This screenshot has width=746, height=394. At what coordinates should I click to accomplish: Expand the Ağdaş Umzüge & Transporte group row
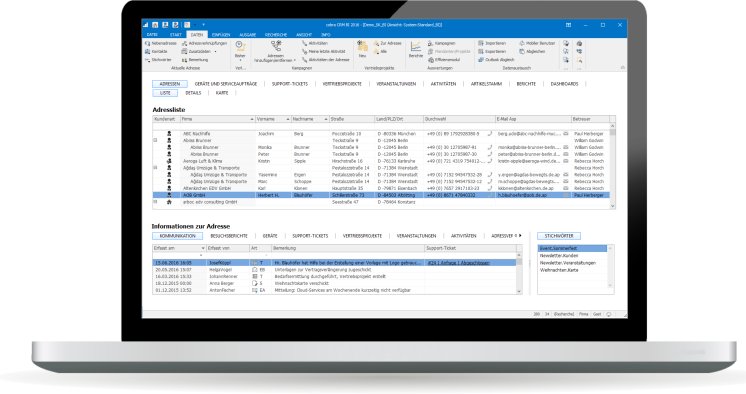(155, 168)
